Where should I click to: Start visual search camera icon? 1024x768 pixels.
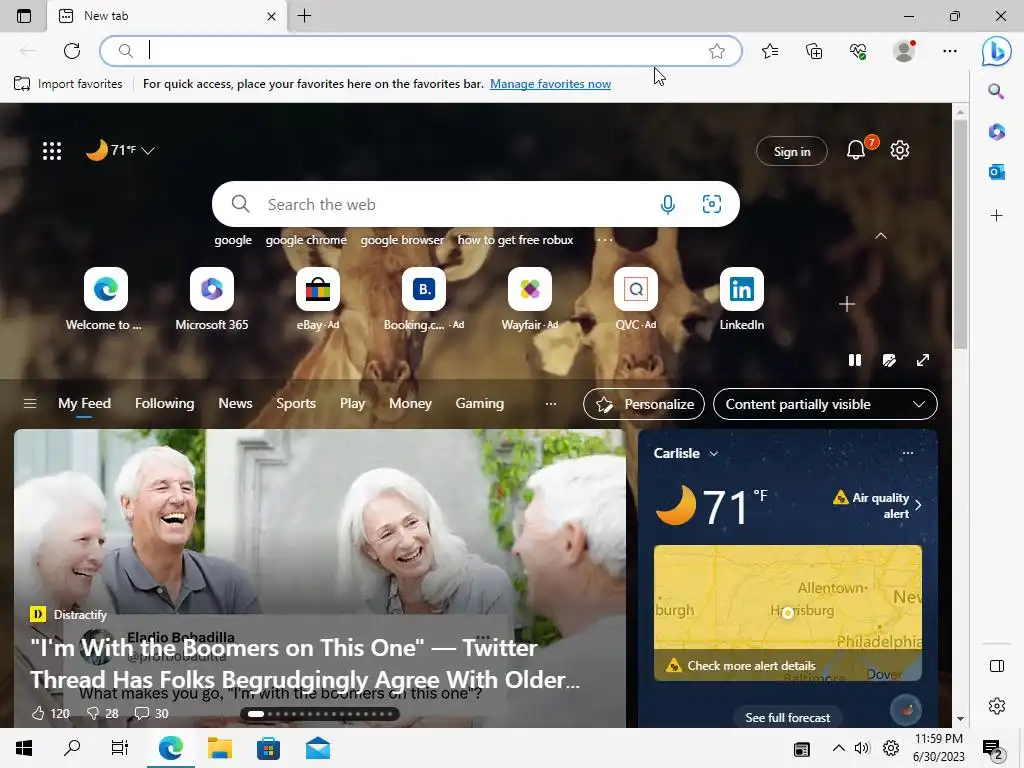tap(712, 204)
